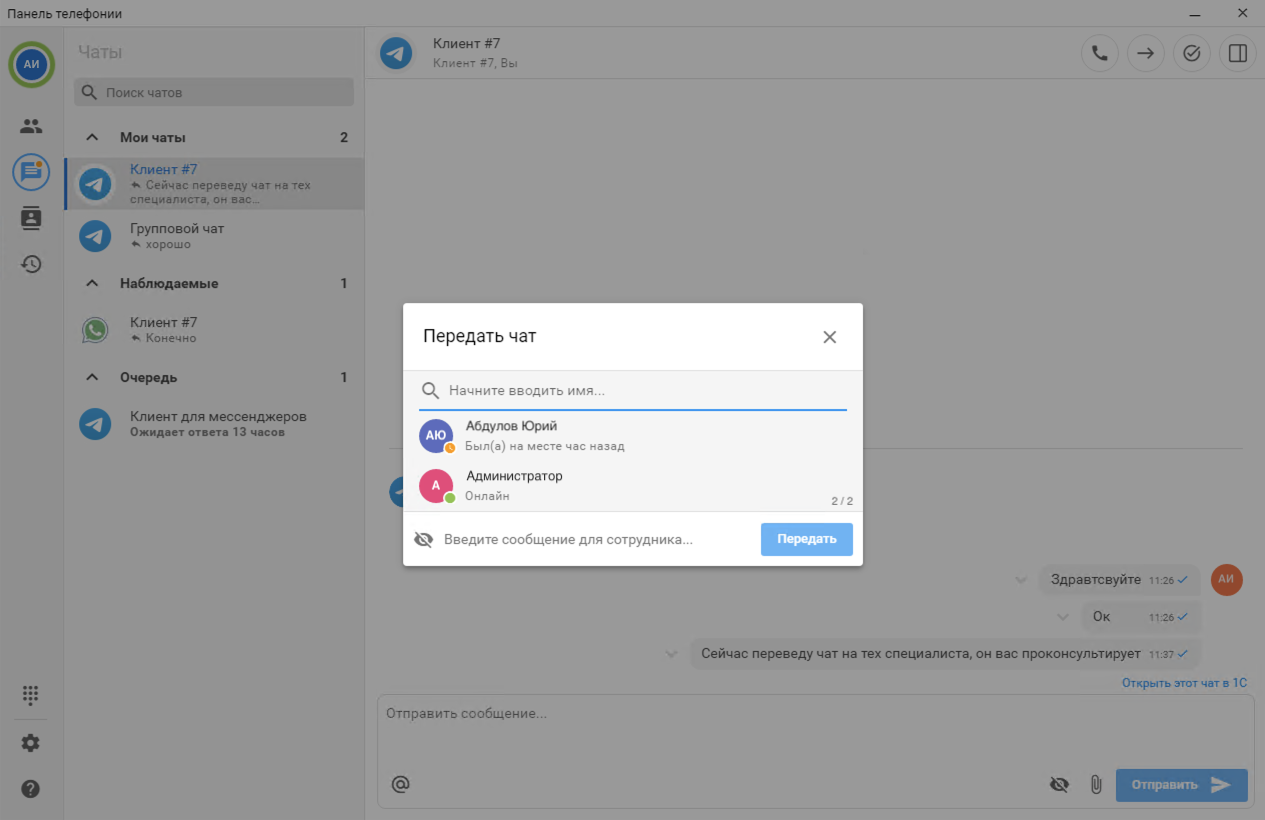Open the call history clock icon
1265x820 pixels.
31,264
